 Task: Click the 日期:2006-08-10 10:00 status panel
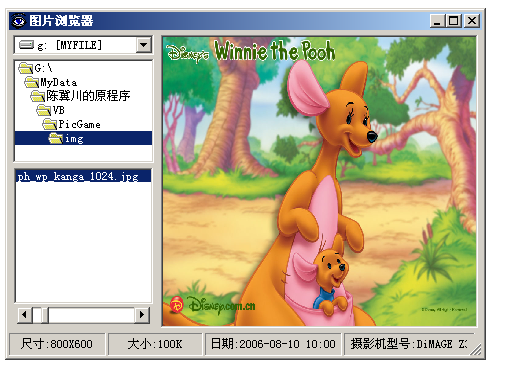click(x=273, y=344)
